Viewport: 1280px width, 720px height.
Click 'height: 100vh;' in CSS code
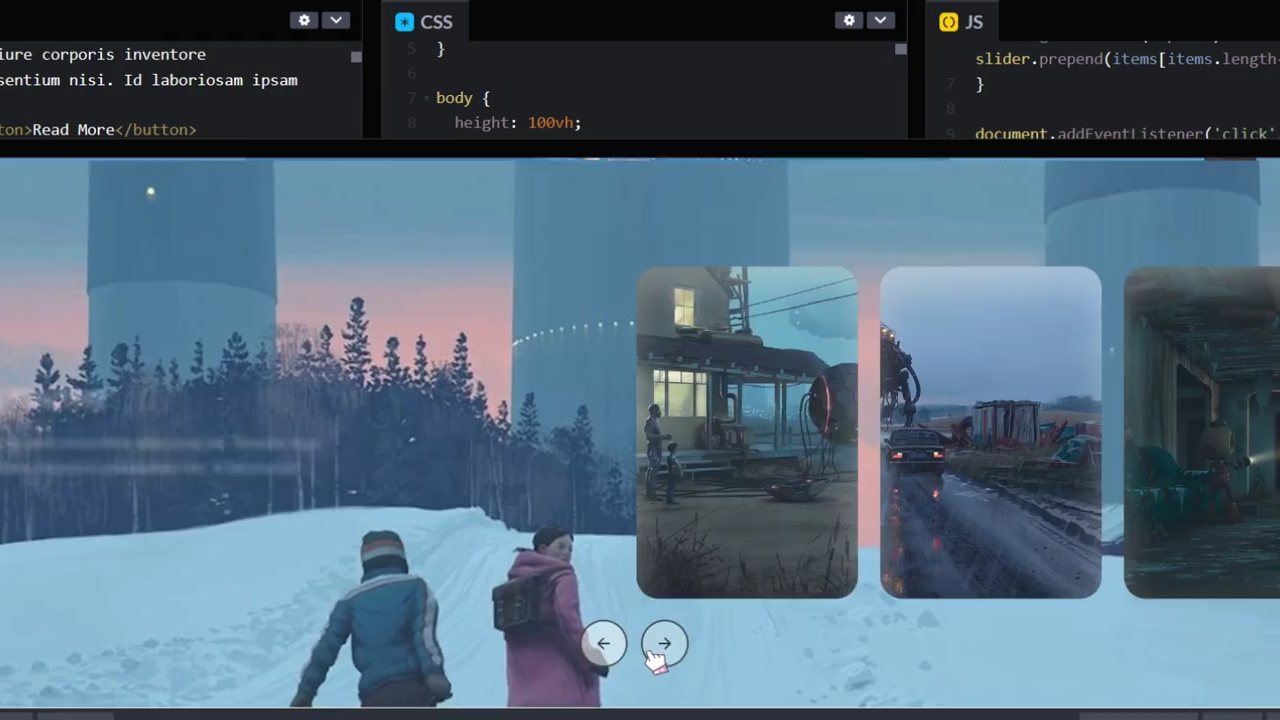517,122
